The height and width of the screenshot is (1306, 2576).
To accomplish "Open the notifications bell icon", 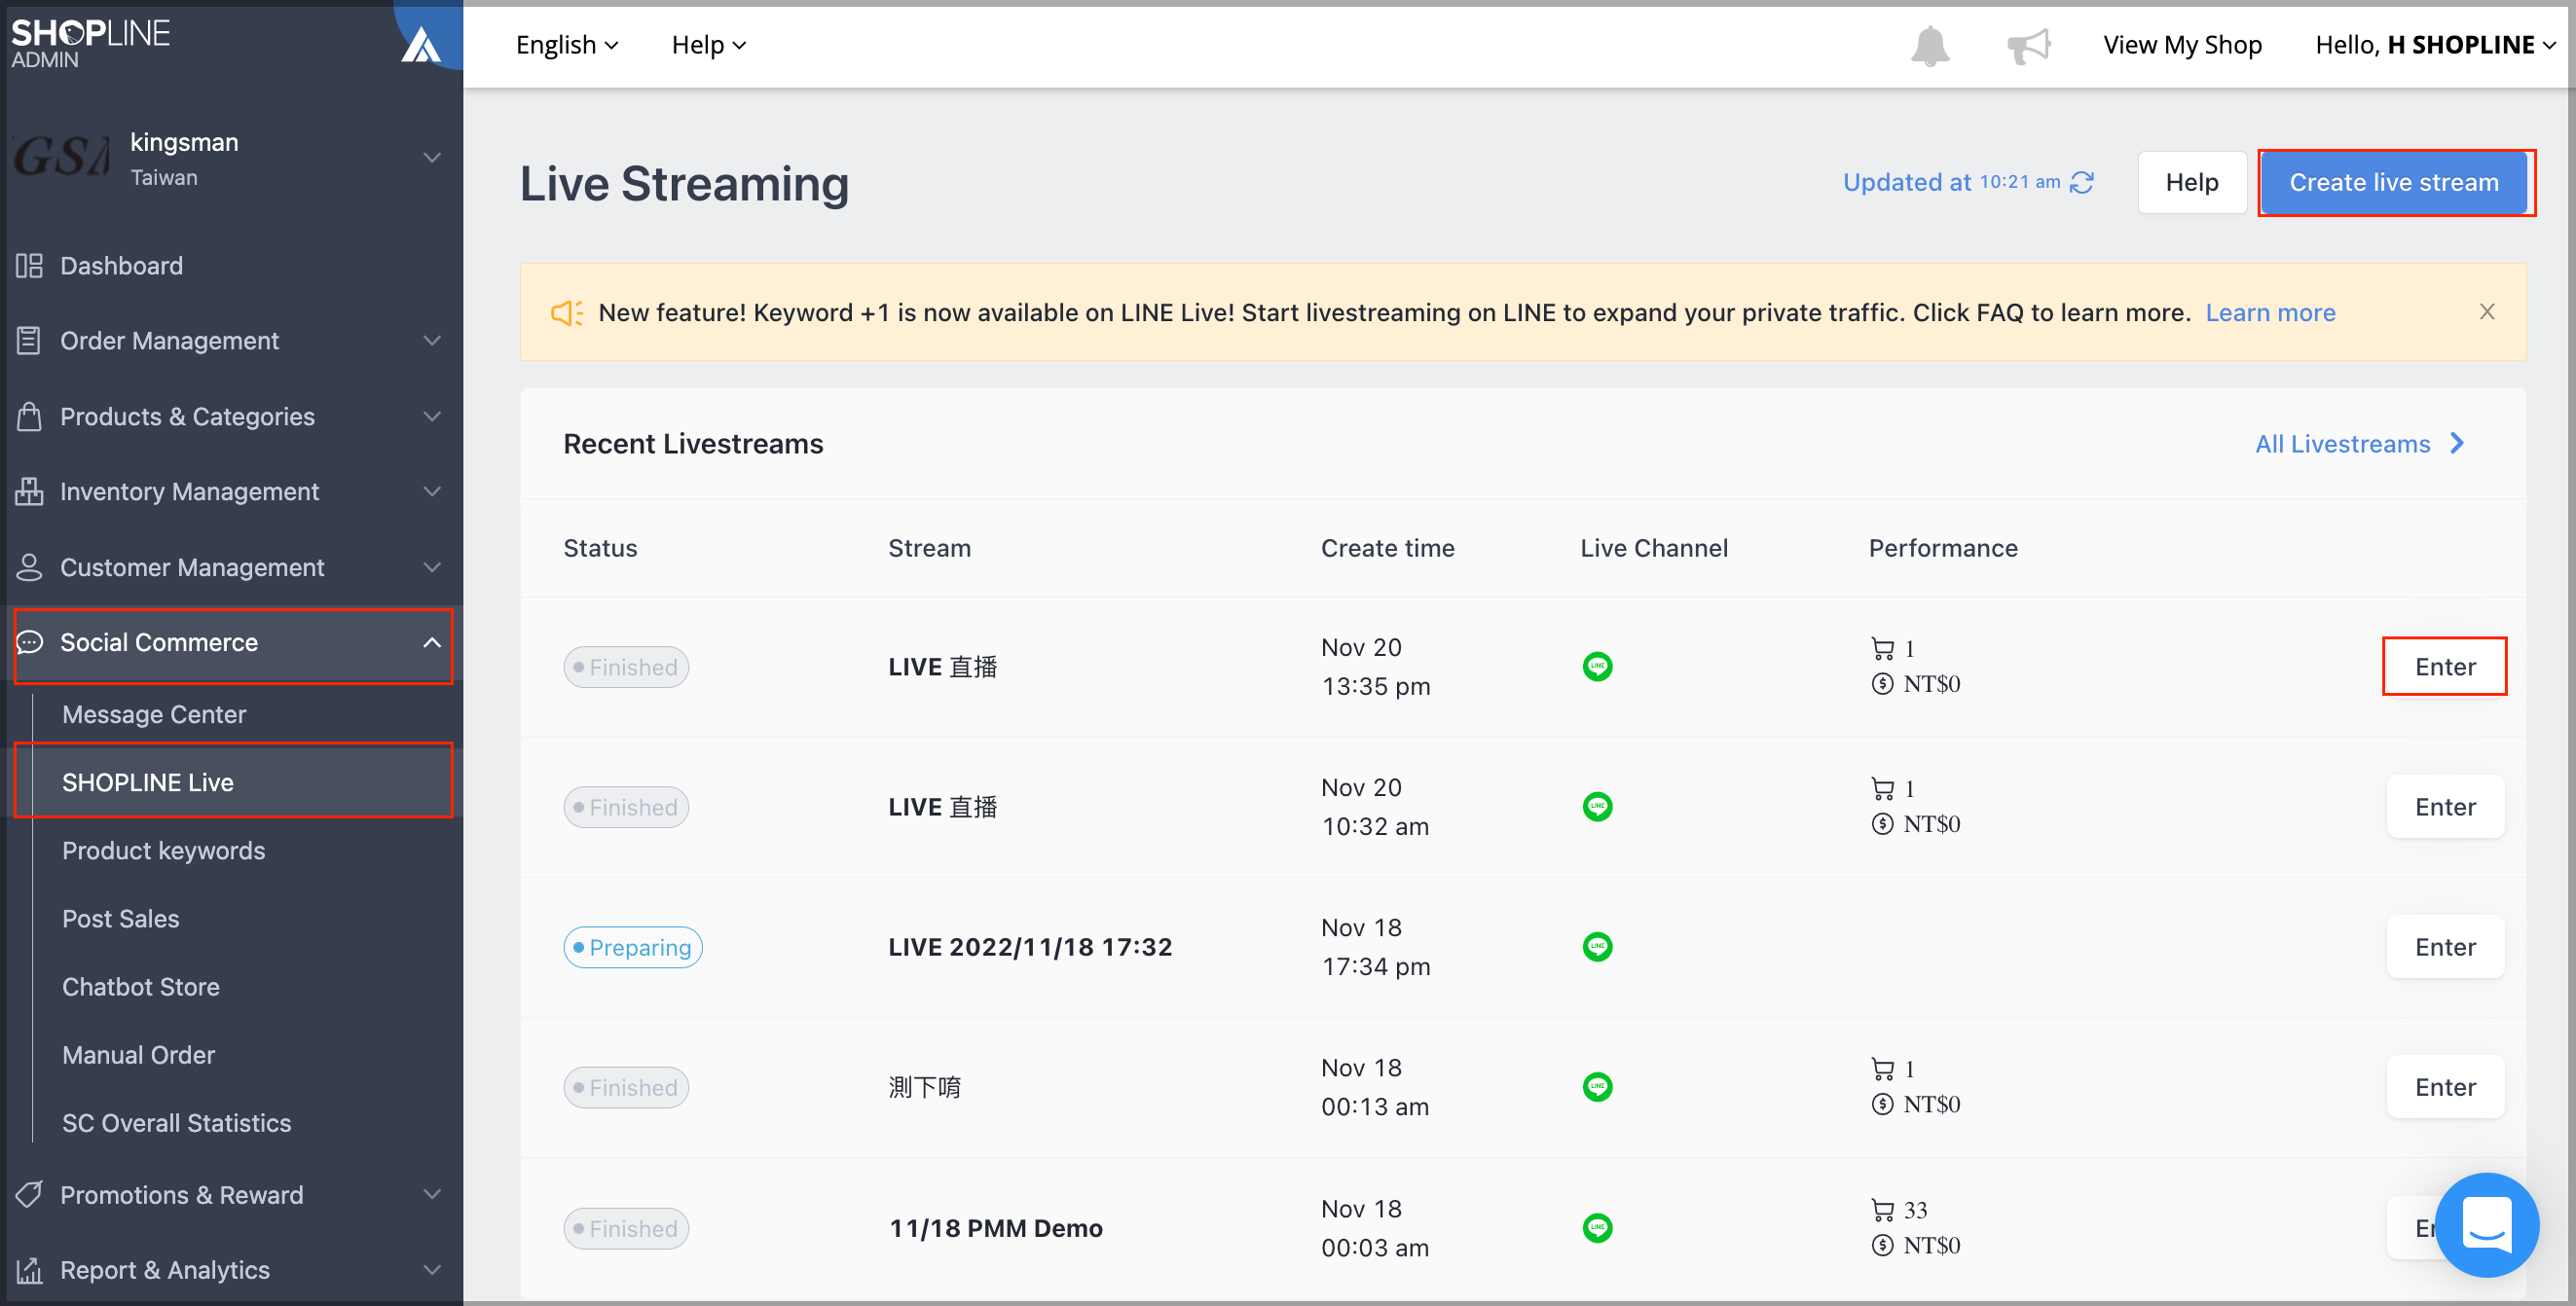I will pyautogui.click(x=1930, y=46).
